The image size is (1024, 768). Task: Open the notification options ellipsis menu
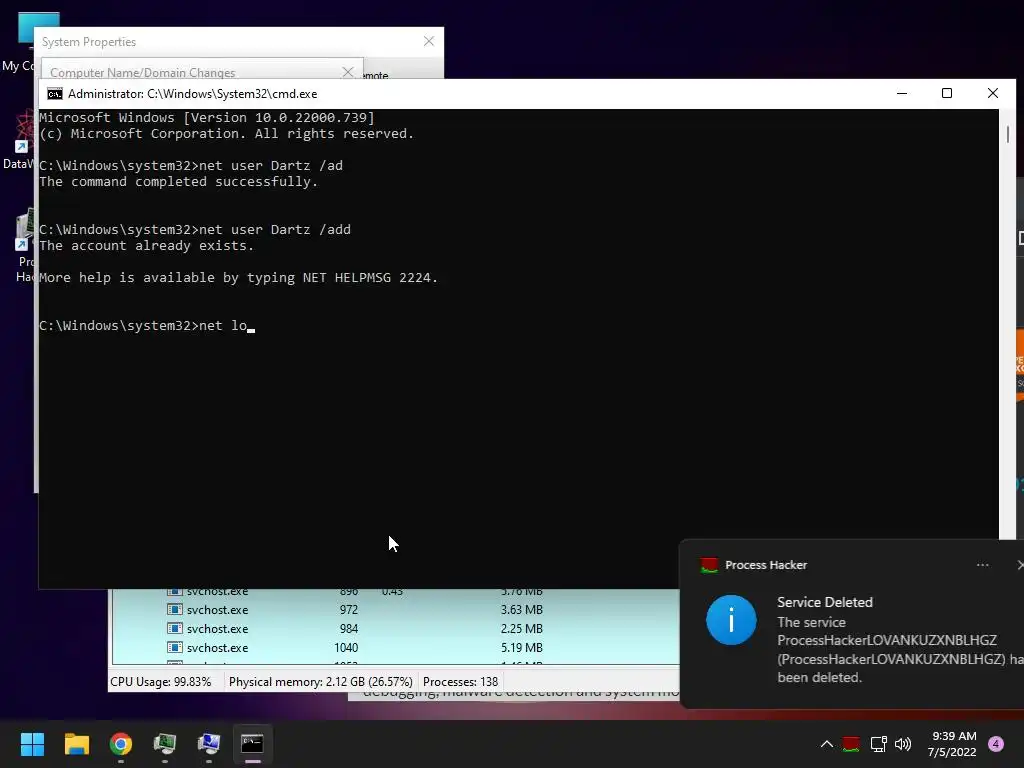(x=982, y=565)
